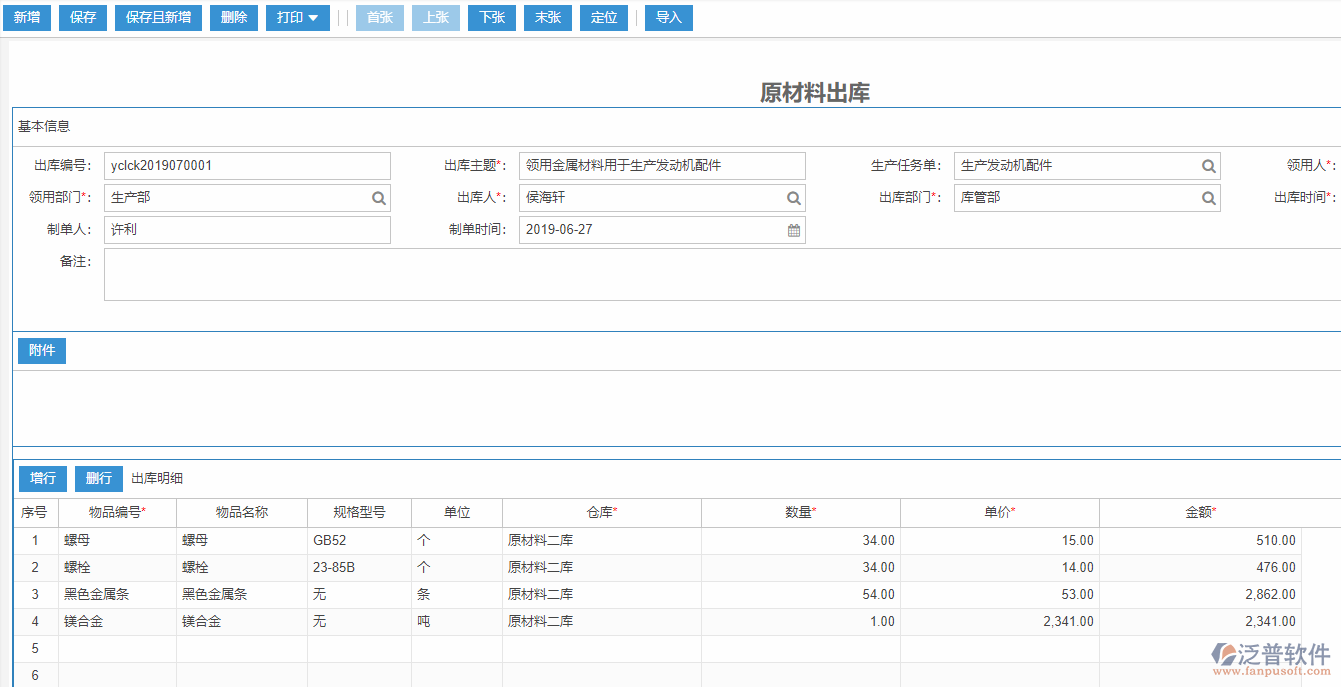This screenshot has width=1341, height=687.
Task: Open the 附件 attachment section
Action: point(42,350)
